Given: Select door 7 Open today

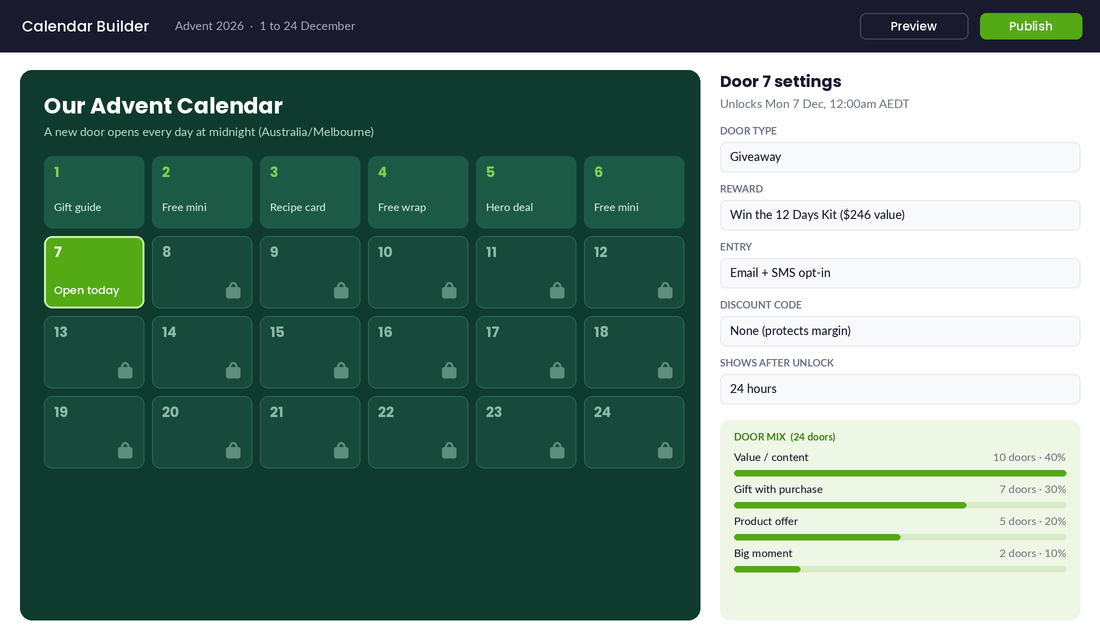Looking at the screenshot, I should [94, 272].
